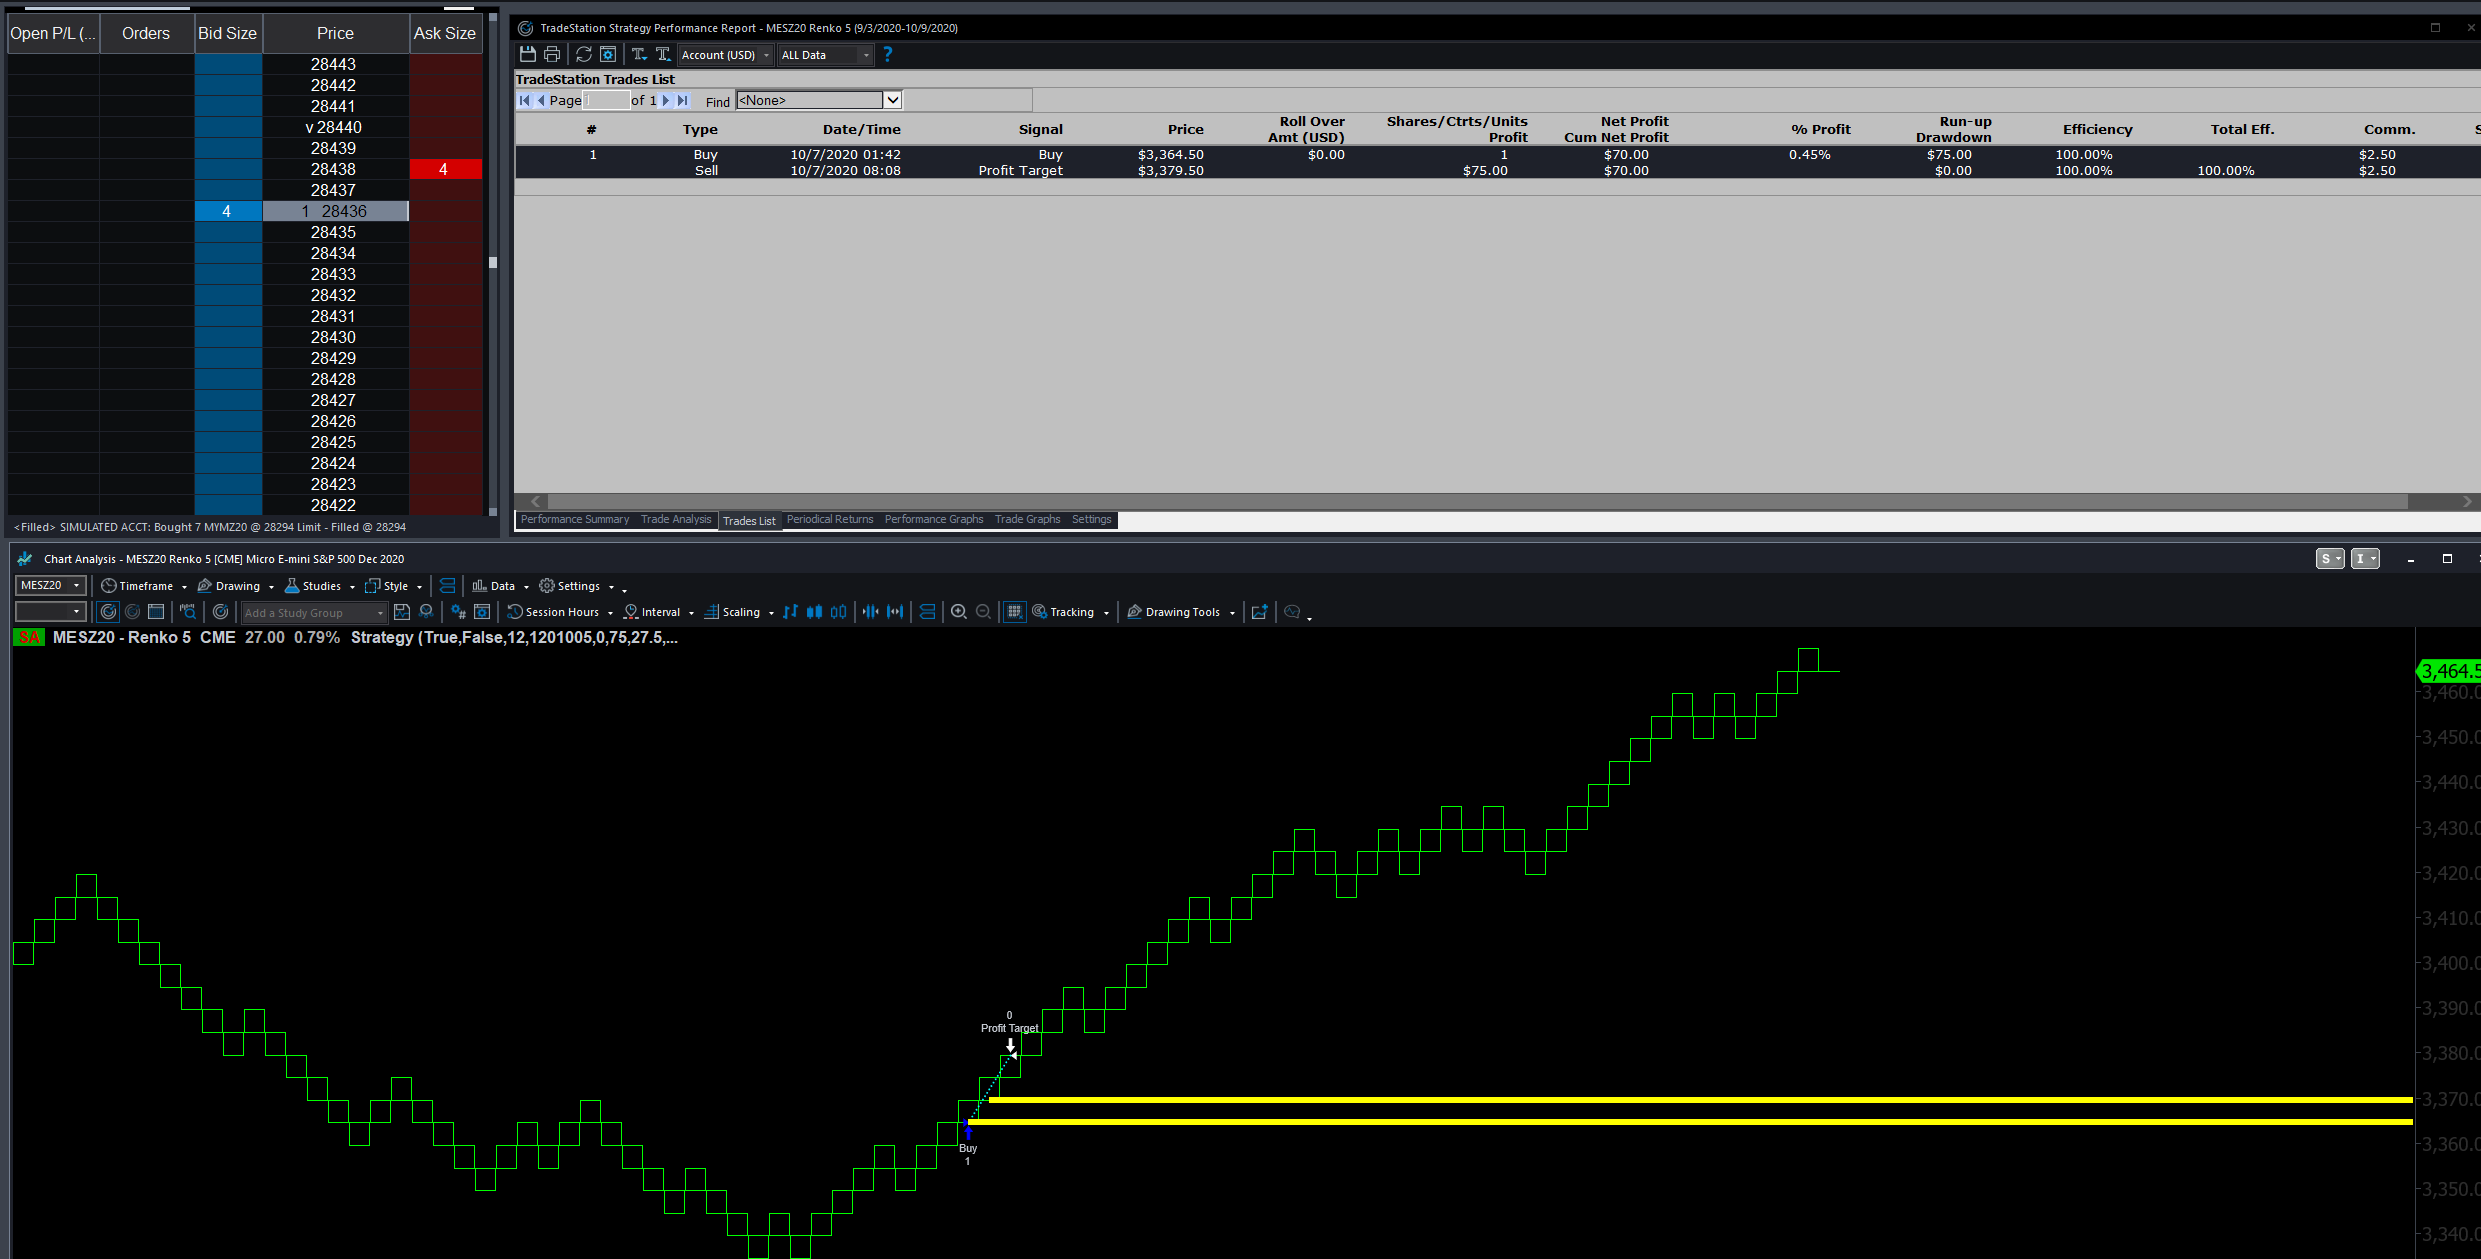Click the save report icon
2481x1259 pixels.
click(x=528, y=54)
